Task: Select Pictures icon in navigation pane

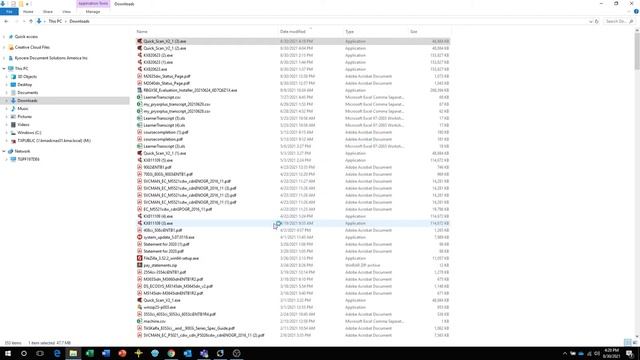Action: (13, 116)
